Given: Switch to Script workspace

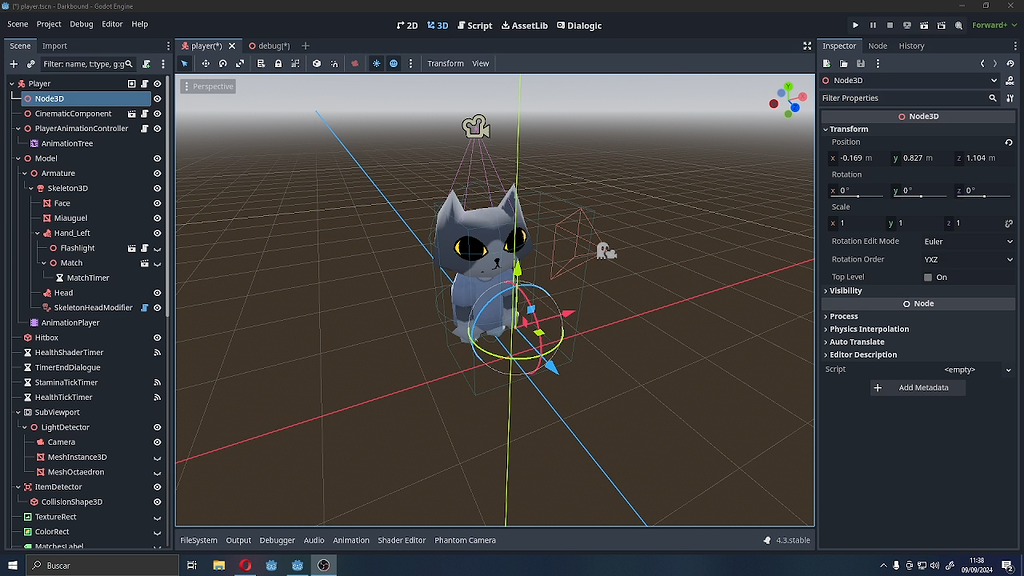Looking at the screenshot, I should click(475, 25).
